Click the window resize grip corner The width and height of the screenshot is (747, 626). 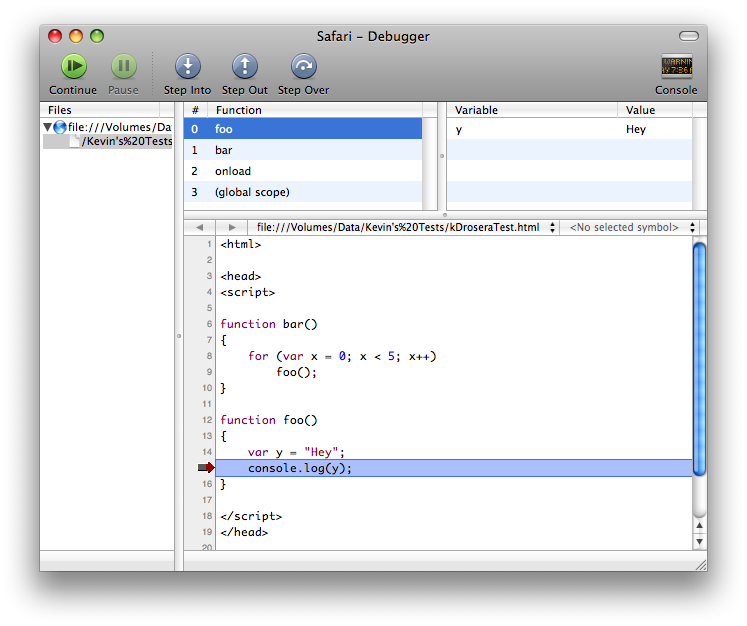click(x=701, y=565)
